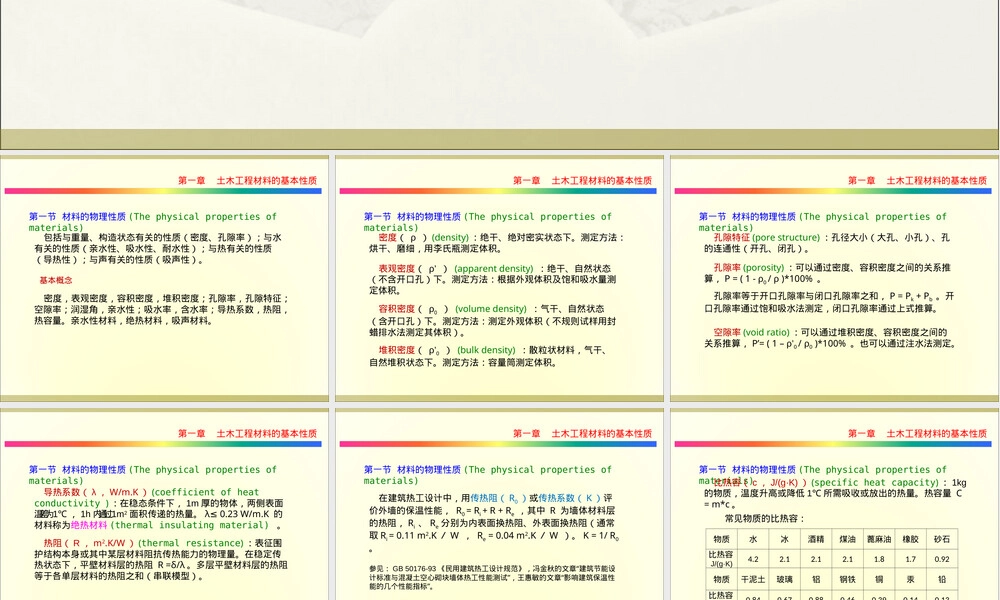Open the slide with the 比热容 table

834,504
